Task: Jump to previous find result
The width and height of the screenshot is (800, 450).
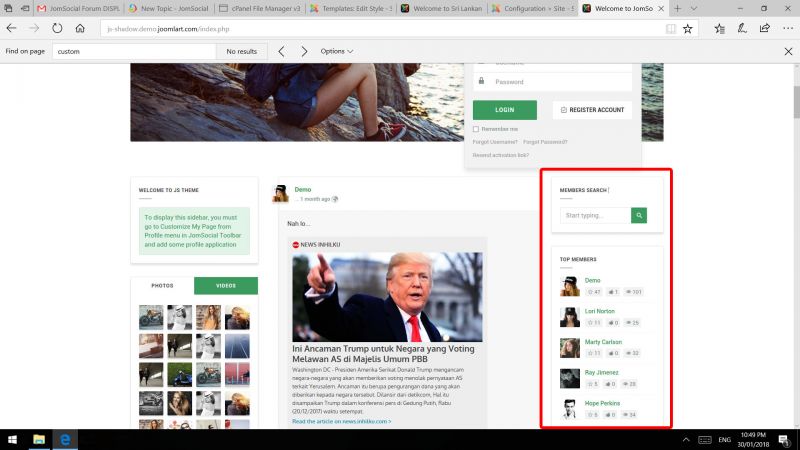Action: pos(282,51)
